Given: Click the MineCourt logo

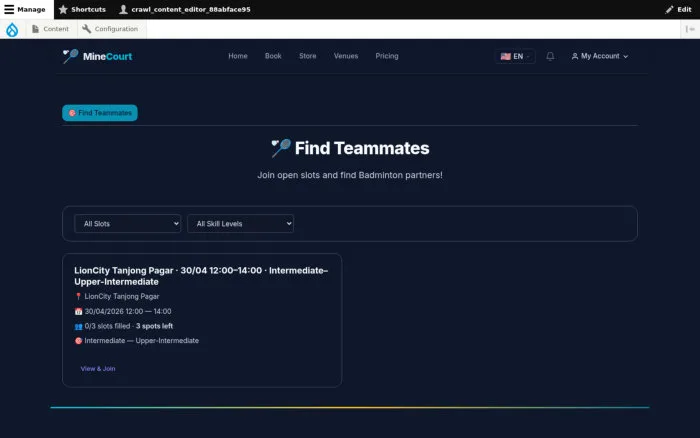Looking at the screenshot, I should (x=97, y=56).
